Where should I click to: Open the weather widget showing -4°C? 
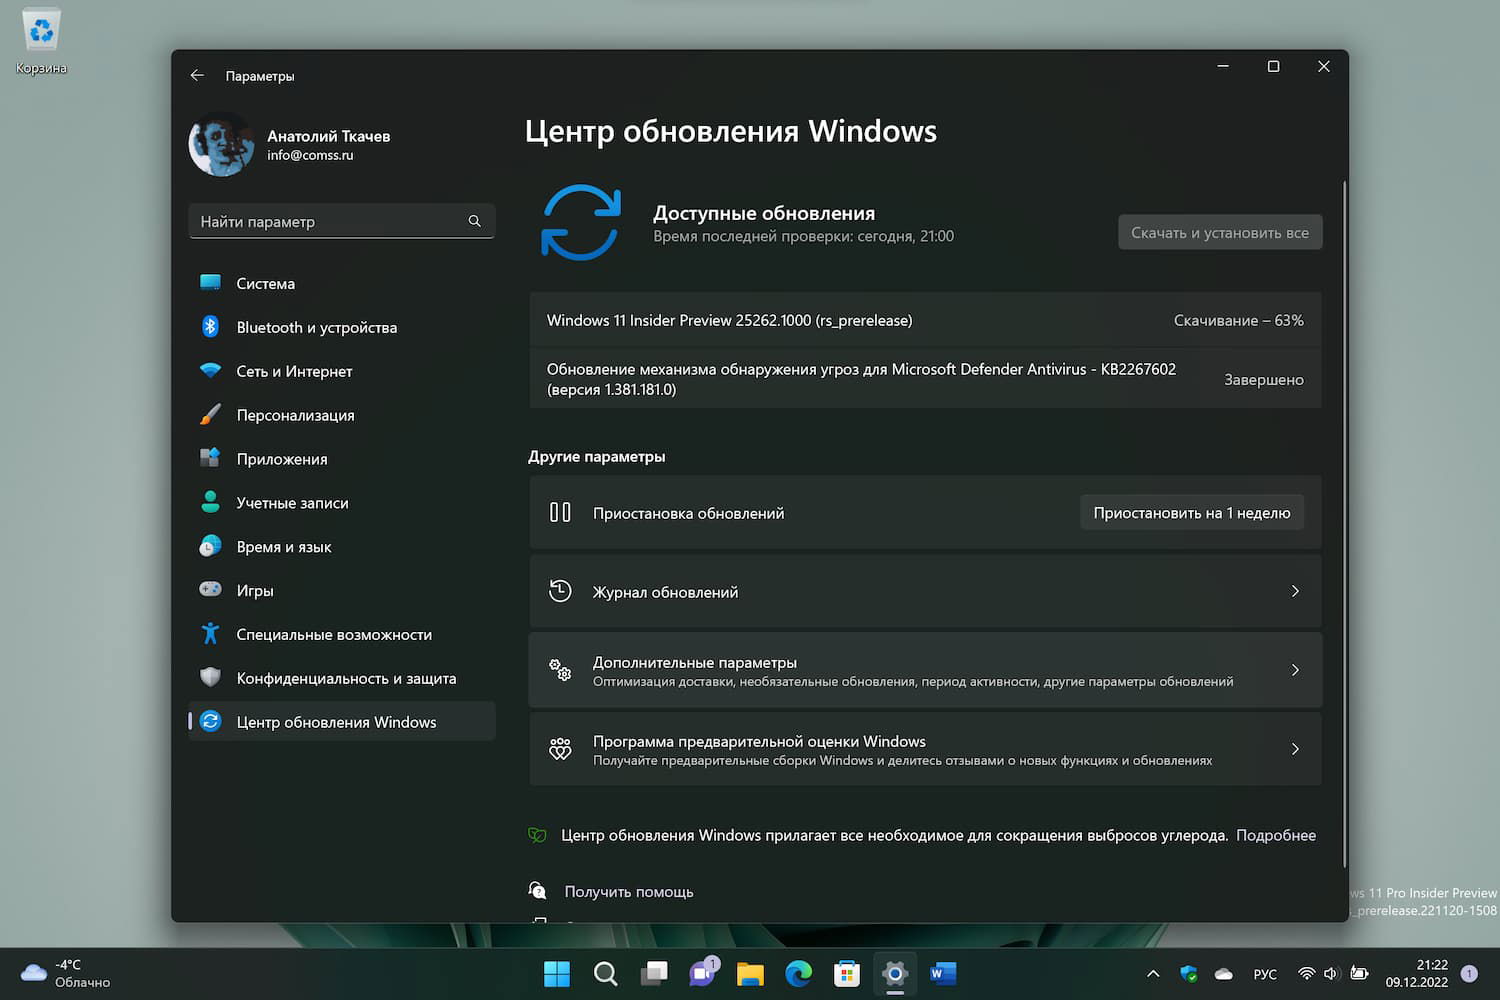[x=60, y=972]
